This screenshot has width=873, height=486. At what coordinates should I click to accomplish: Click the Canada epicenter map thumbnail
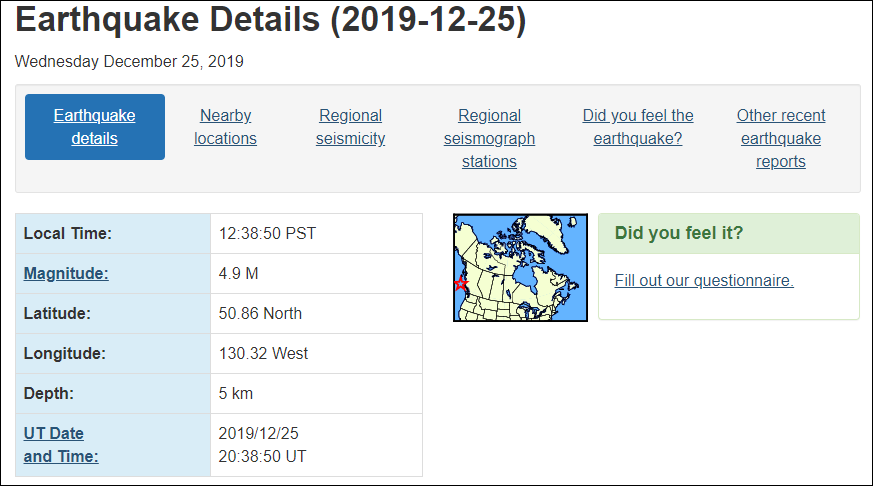coord(520,267)
